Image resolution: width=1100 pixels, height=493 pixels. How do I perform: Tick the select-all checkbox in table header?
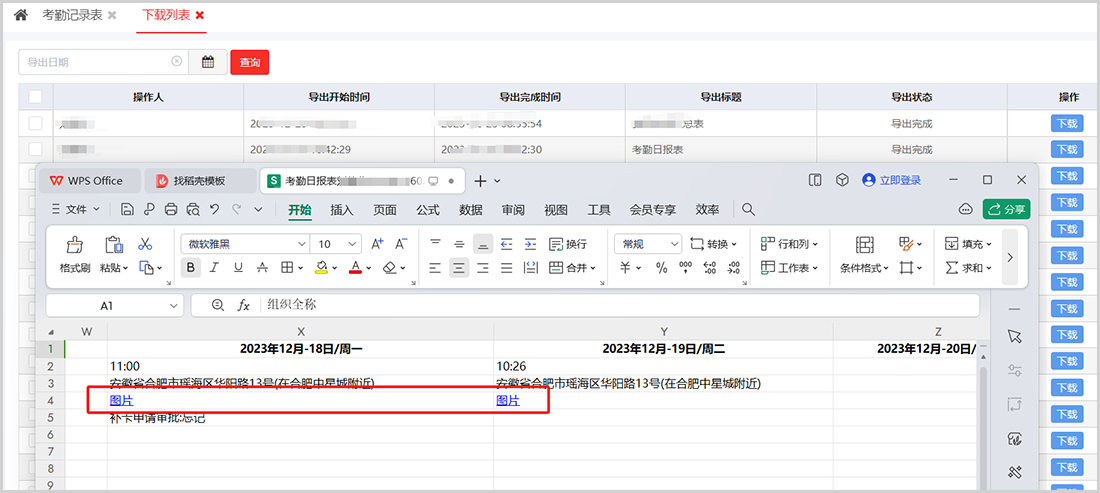point(35,97)
